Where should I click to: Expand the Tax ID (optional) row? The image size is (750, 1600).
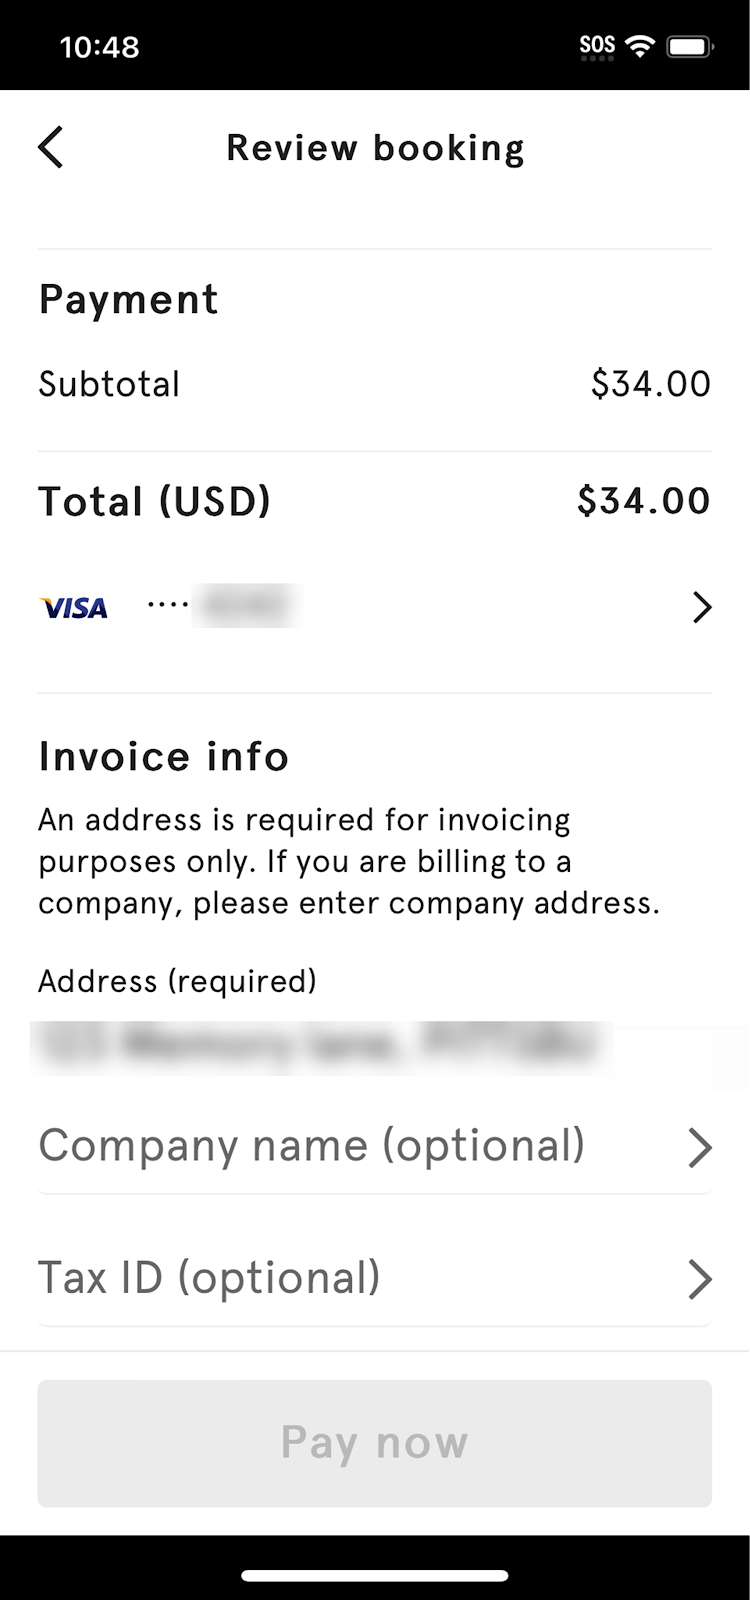374,1279
